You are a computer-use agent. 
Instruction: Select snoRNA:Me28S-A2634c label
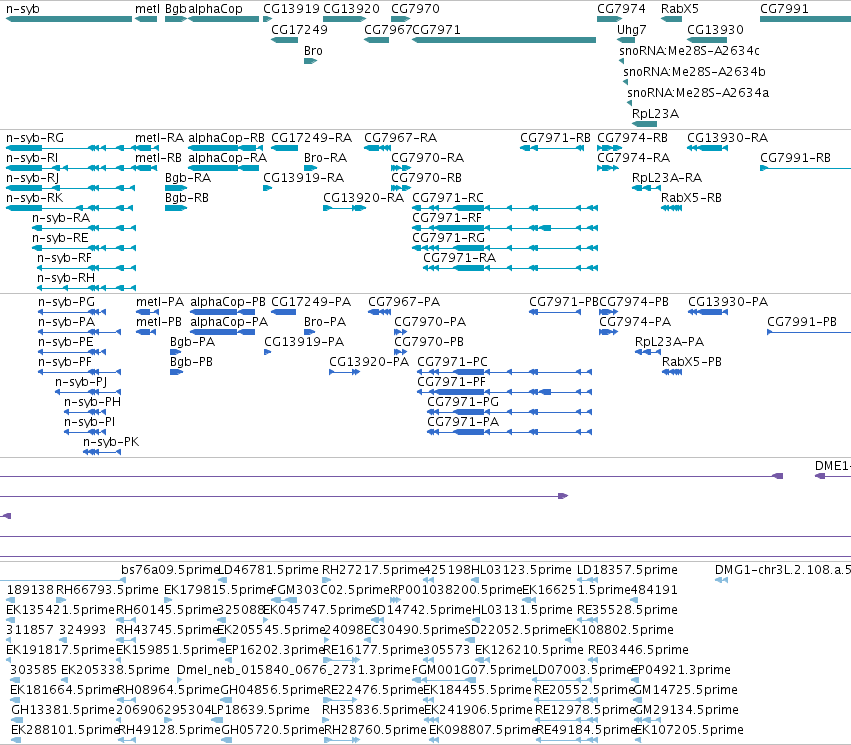(689, 50)
